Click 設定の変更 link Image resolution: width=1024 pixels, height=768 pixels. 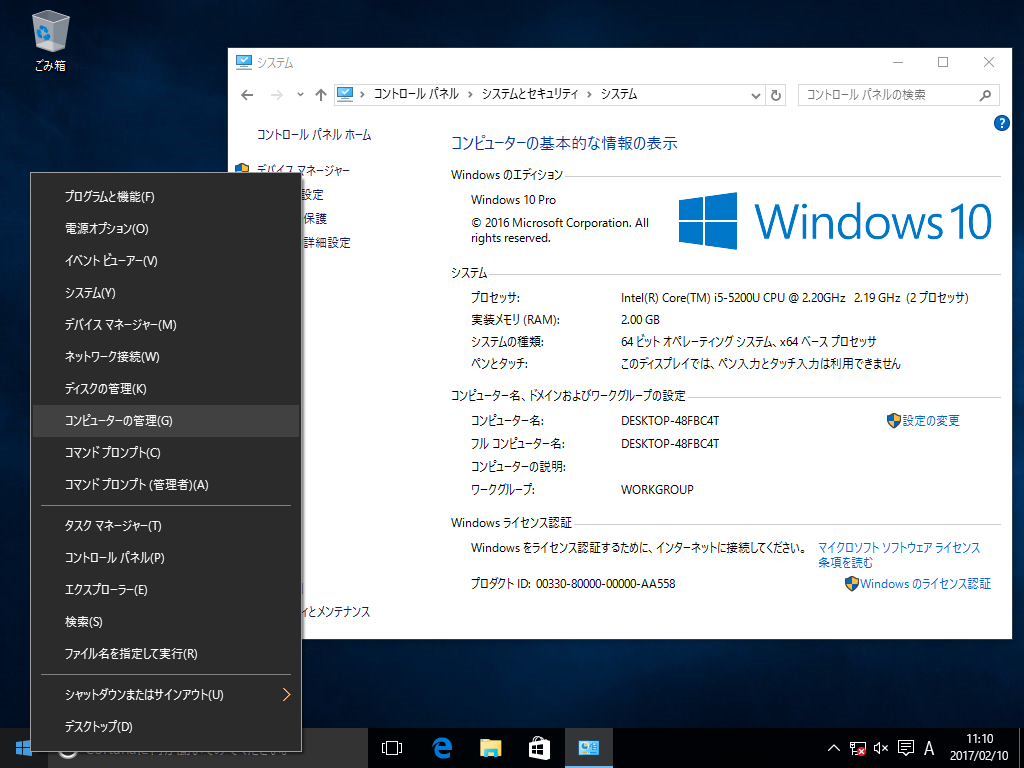[931, 421]
